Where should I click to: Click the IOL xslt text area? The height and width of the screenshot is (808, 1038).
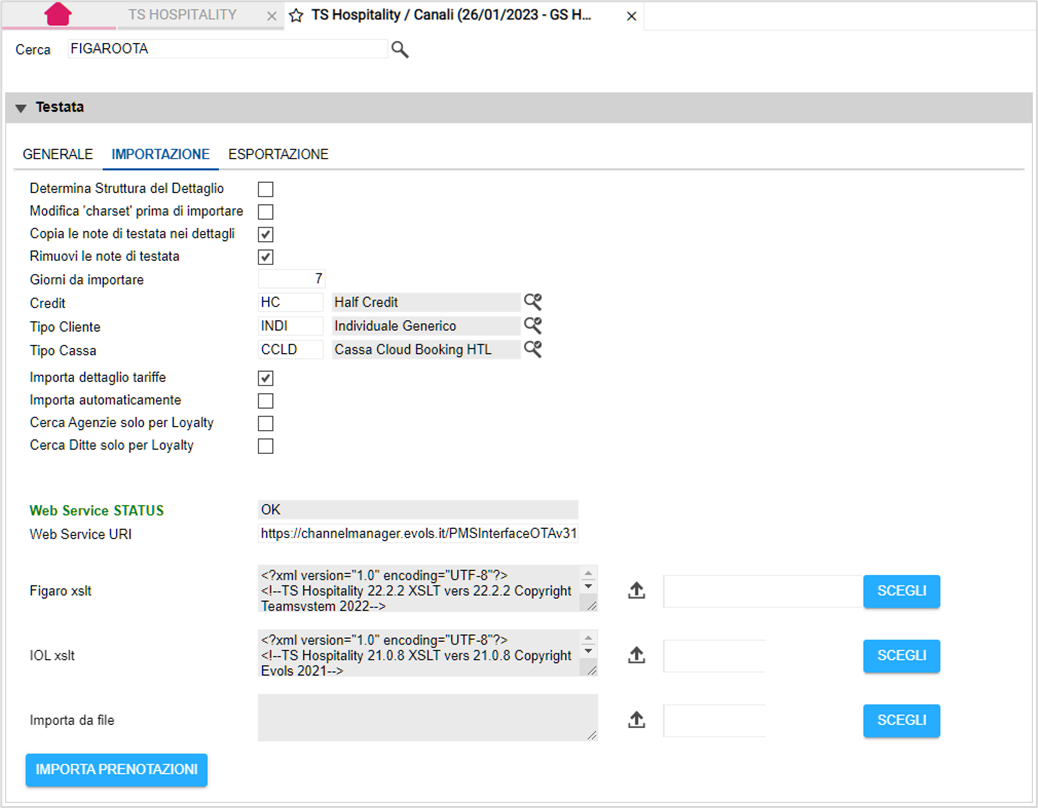tap(420, 653)
